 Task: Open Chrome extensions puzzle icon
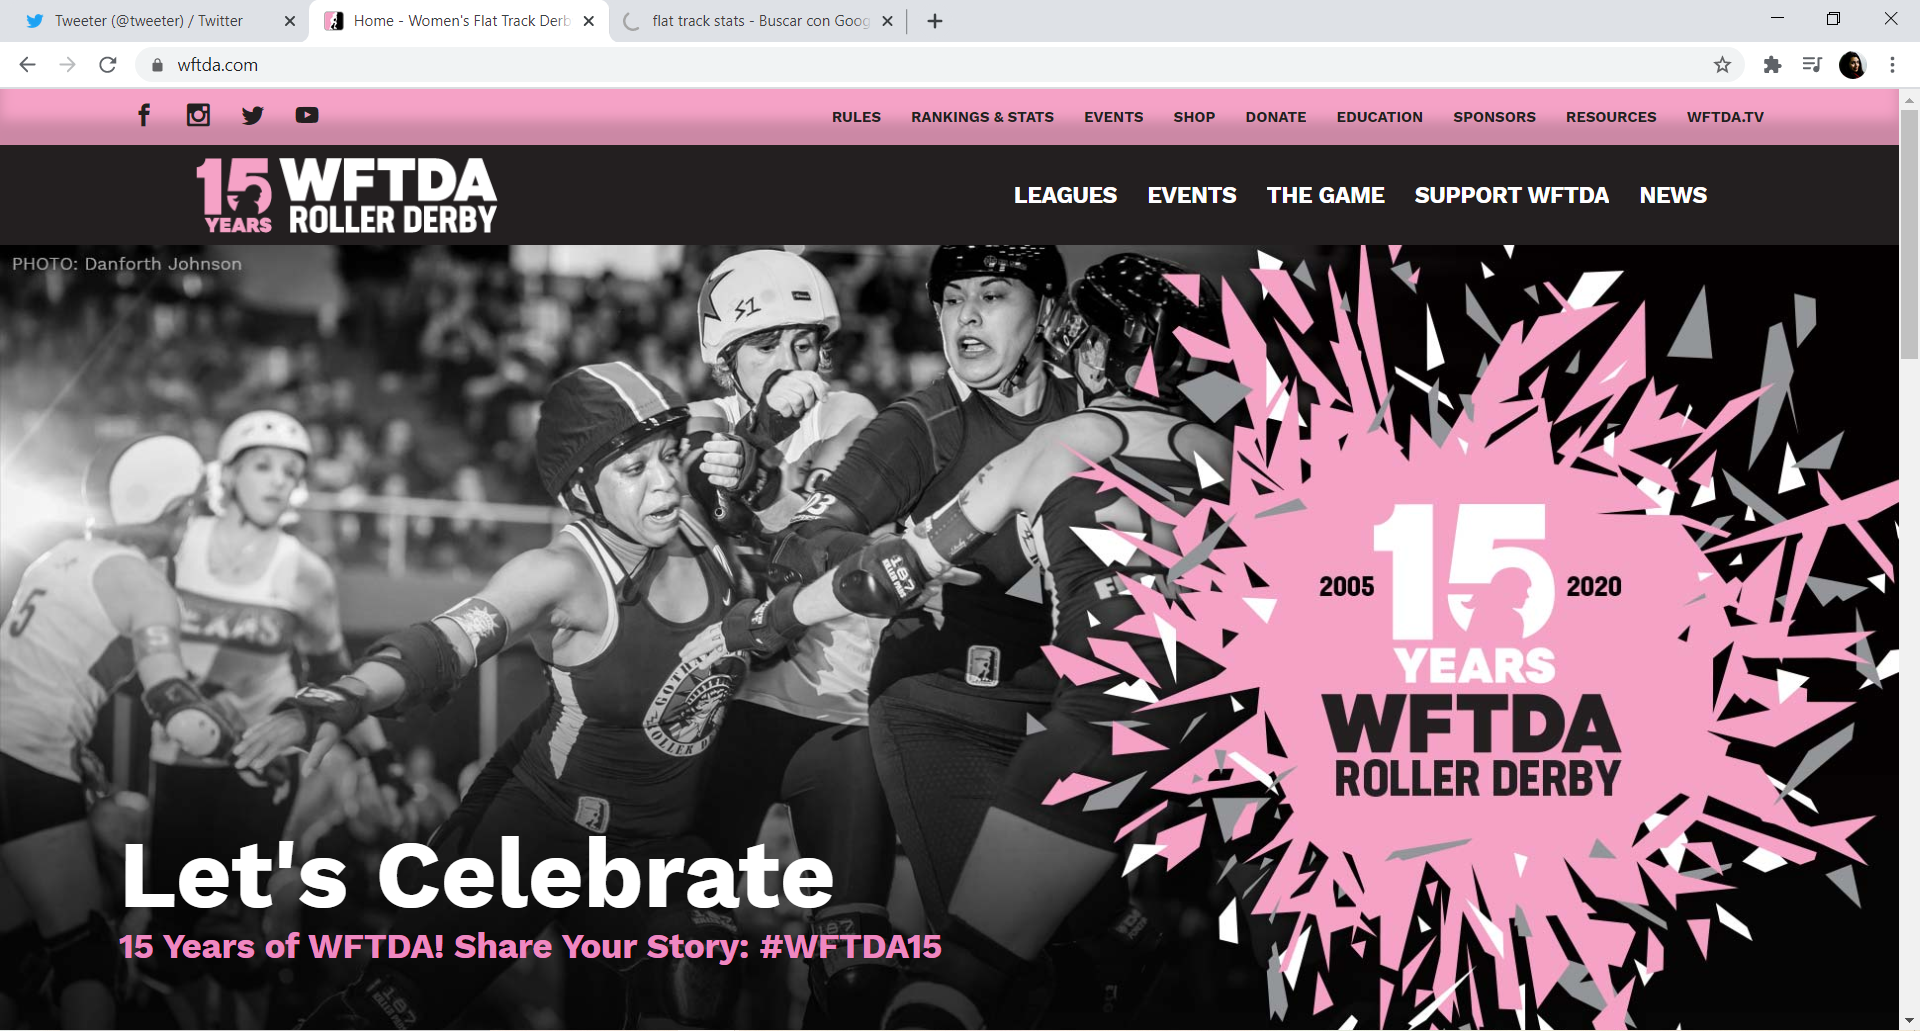point(1772,65)
